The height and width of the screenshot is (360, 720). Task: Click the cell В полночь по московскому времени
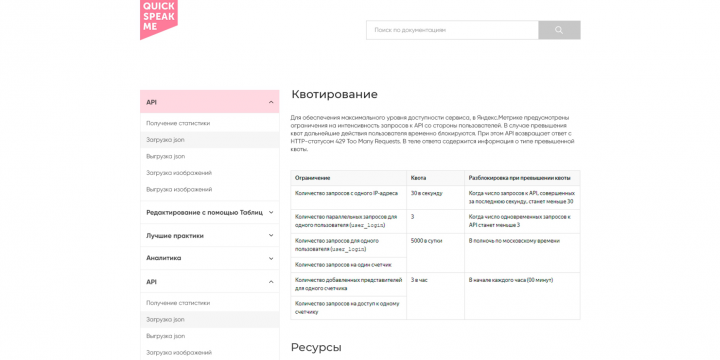522,253
